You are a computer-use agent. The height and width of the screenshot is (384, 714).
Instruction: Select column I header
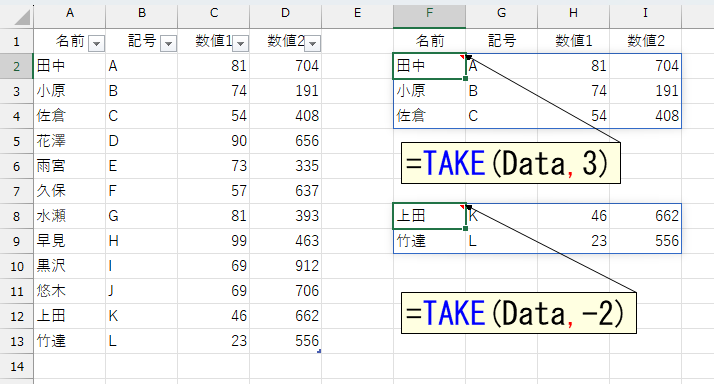(645, 14)
